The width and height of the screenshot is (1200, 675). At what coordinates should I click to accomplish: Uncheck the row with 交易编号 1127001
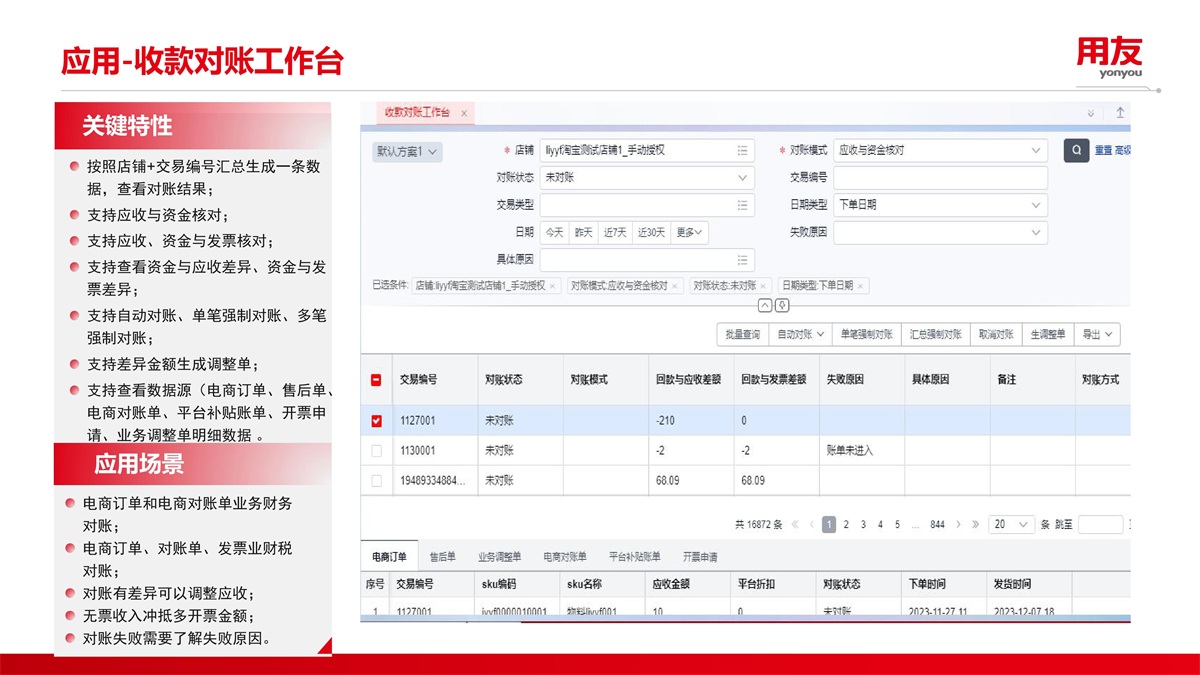pyautogui.click(x=377, y=421)
